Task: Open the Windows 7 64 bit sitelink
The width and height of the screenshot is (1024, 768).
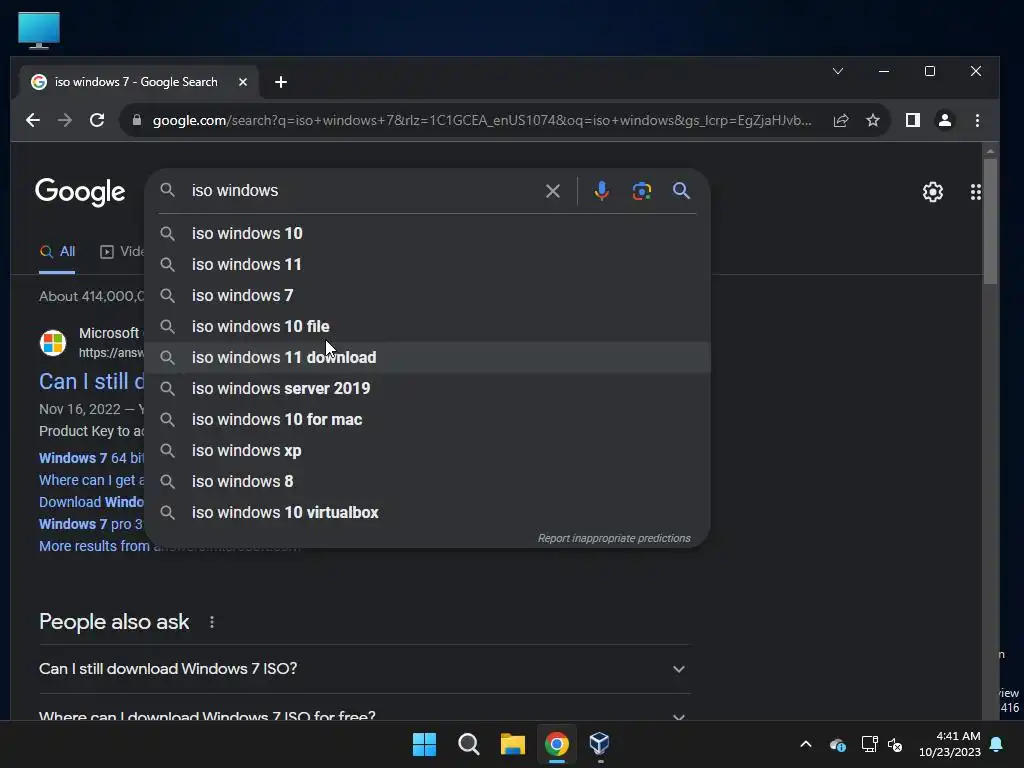Action: 91,458
